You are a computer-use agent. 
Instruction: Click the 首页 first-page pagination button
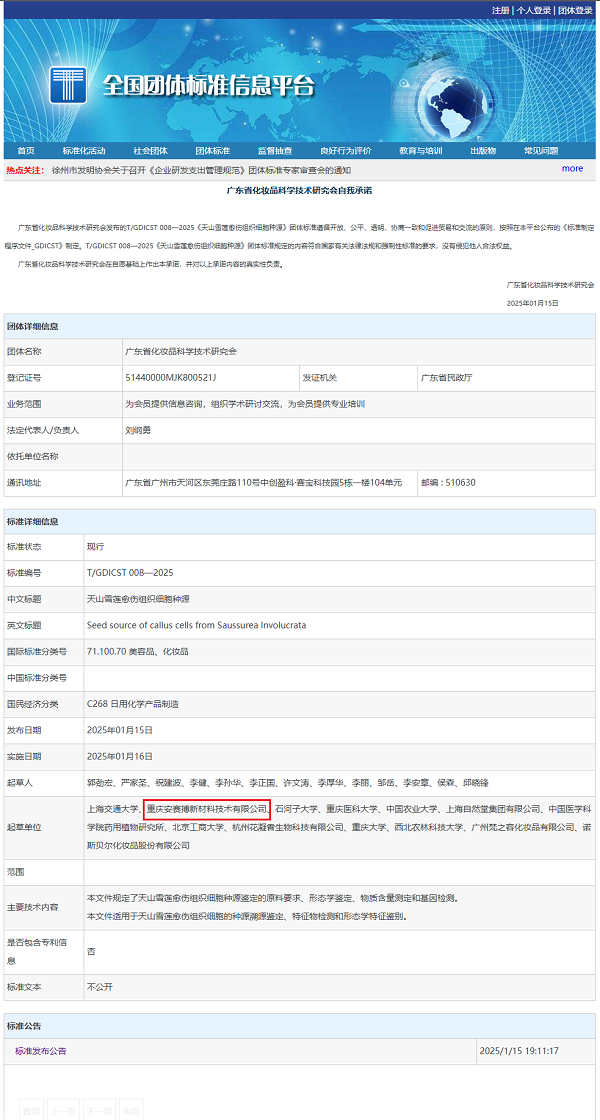coord(32,1110)
